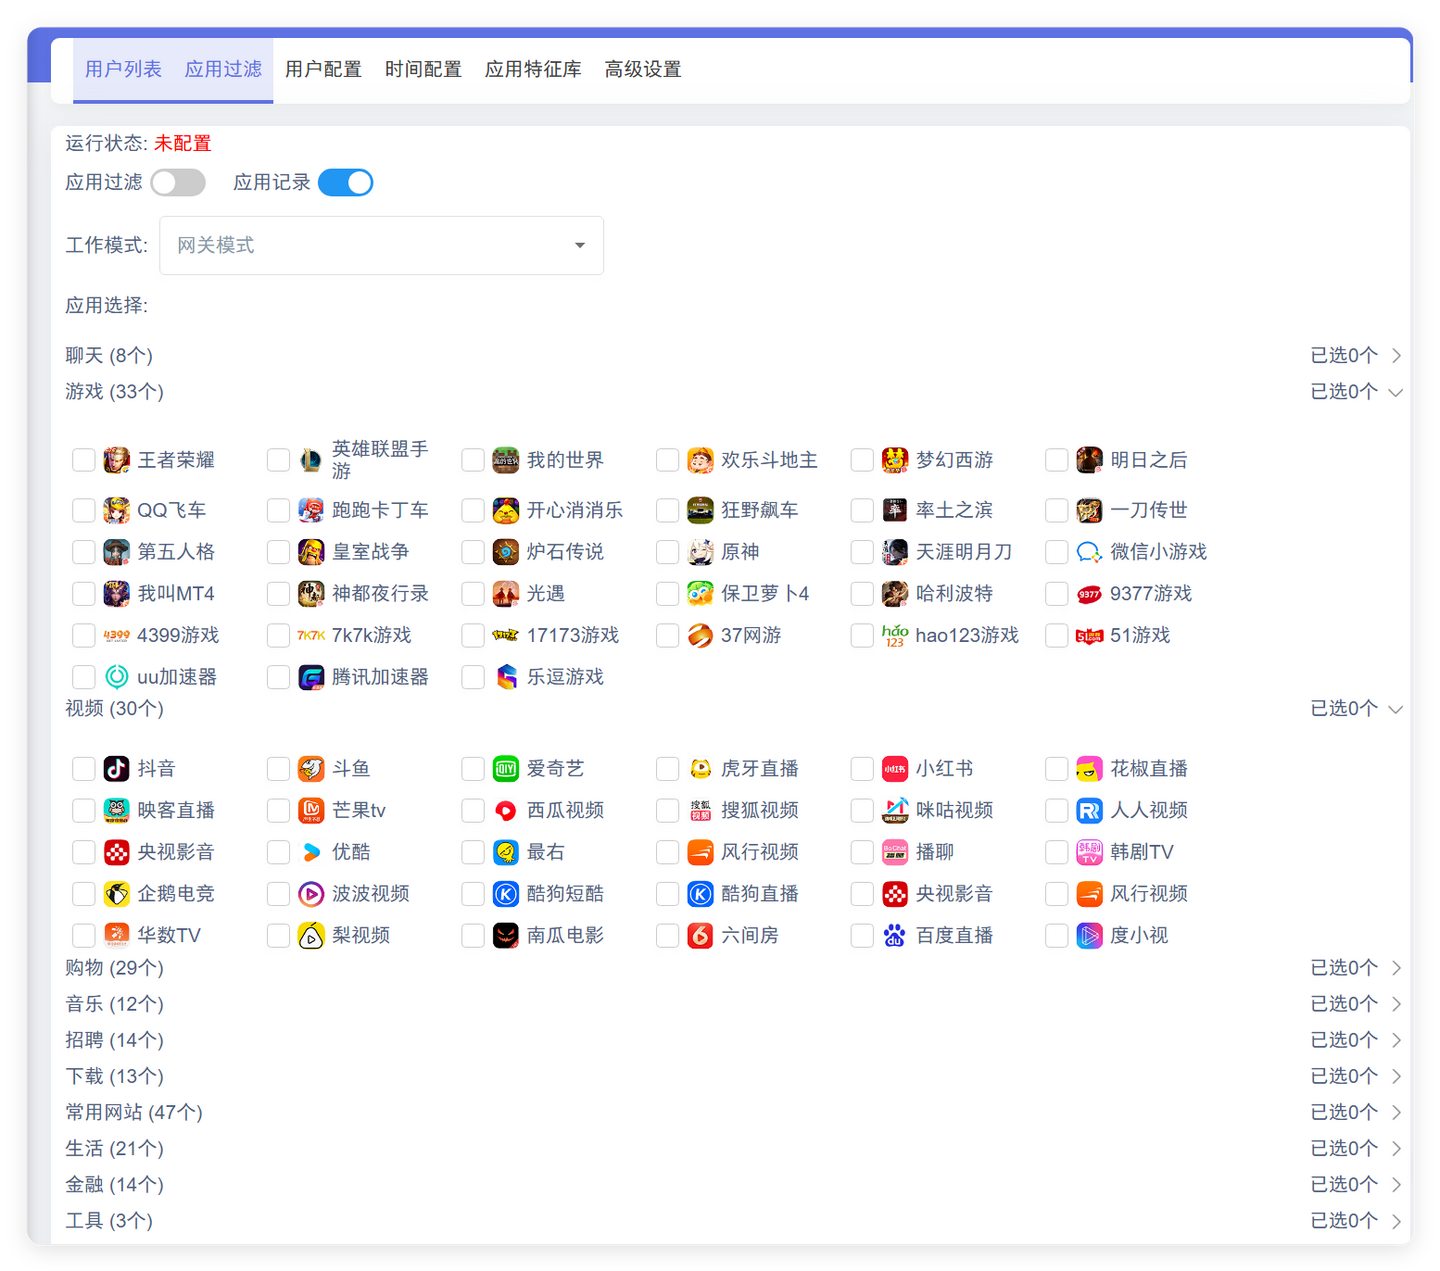
Task: Check the box for 原神
Action: coord(668,552)
